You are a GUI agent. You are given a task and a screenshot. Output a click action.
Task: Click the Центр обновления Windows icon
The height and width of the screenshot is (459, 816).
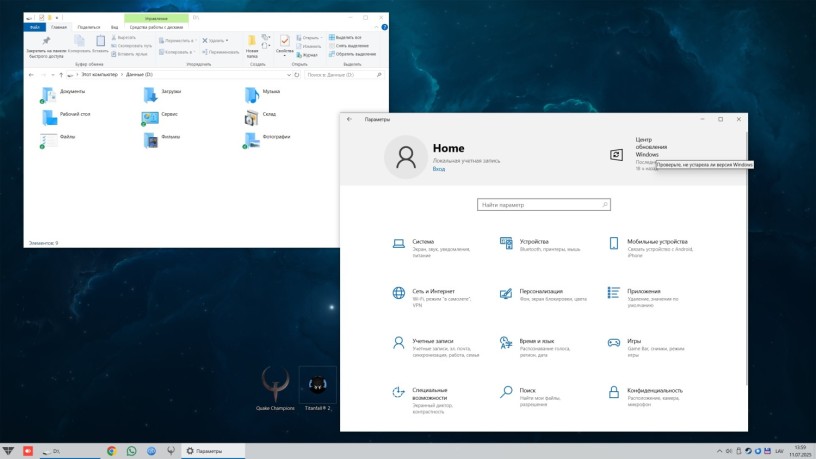[x=616, y=154]
